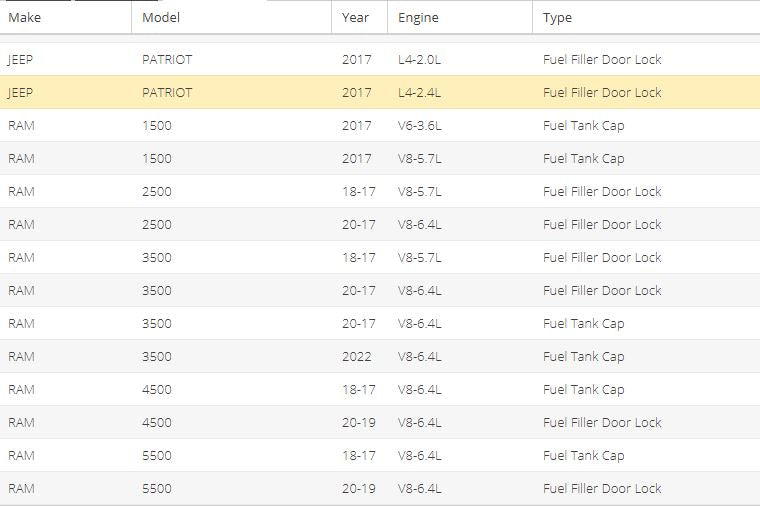Select RAM 1500 V8-5.7L row

tap(380, 158)
